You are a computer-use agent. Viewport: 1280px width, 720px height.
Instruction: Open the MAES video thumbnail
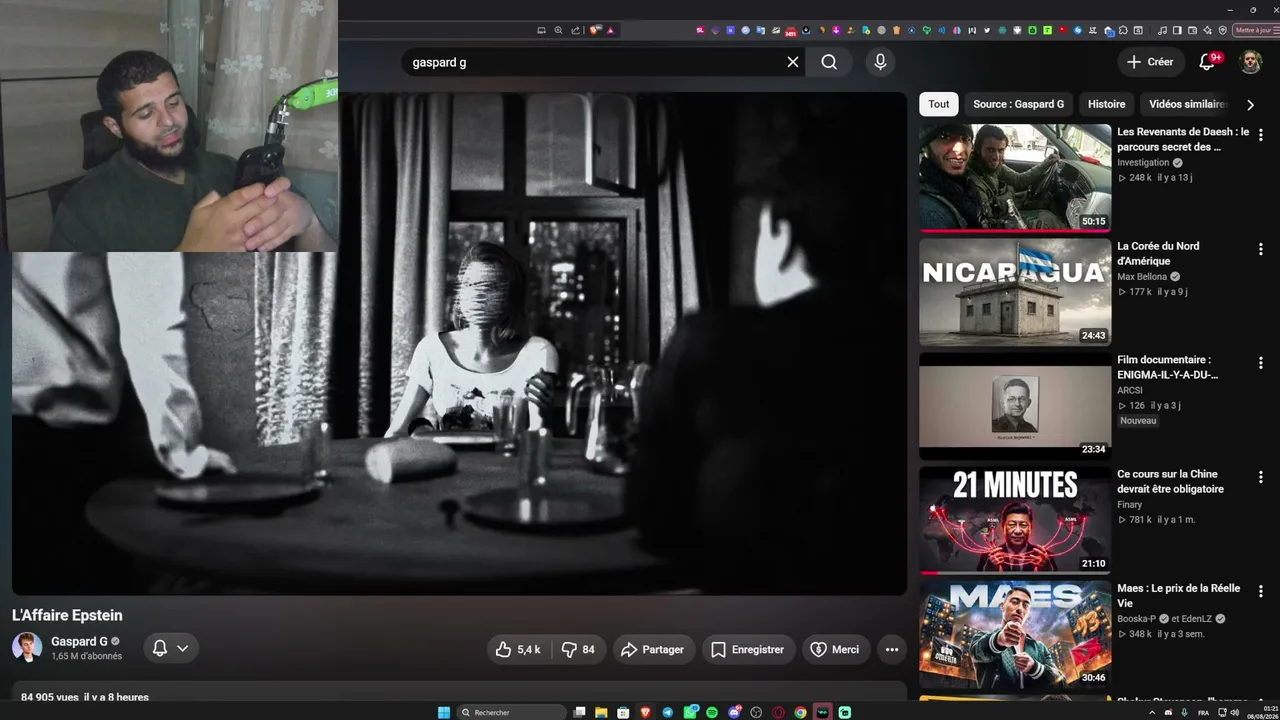click(x=1015, y=634)
